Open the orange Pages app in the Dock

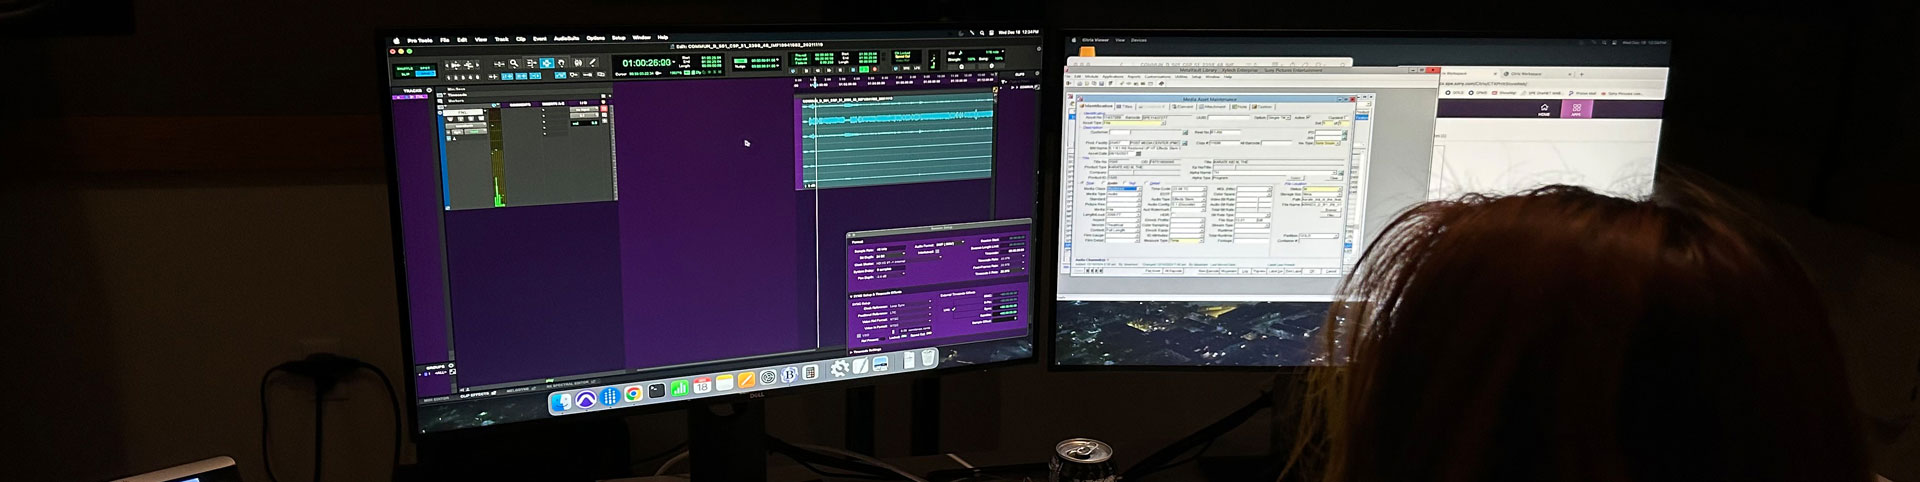(746, 380)
